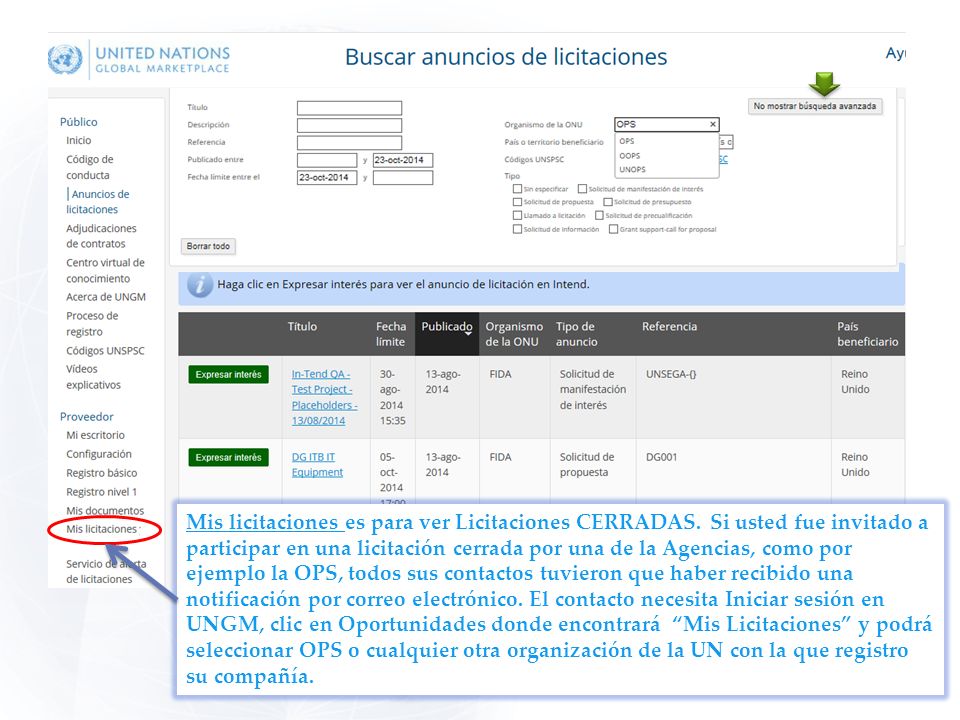Image resolution: width=960 pixels, height=720 pixels.
Task: Click the País beneficiario column header
Action: tap(868, 334)
